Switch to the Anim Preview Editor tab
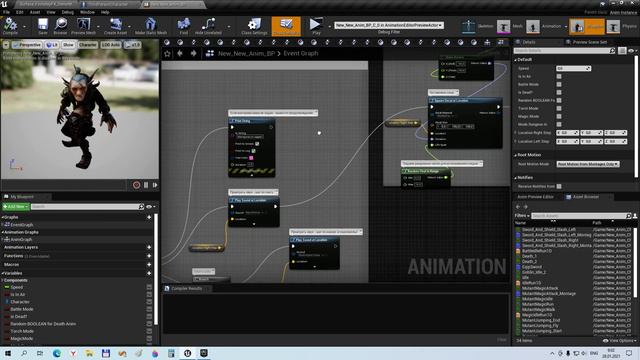640x360 pixels. [x=535, y=197]
